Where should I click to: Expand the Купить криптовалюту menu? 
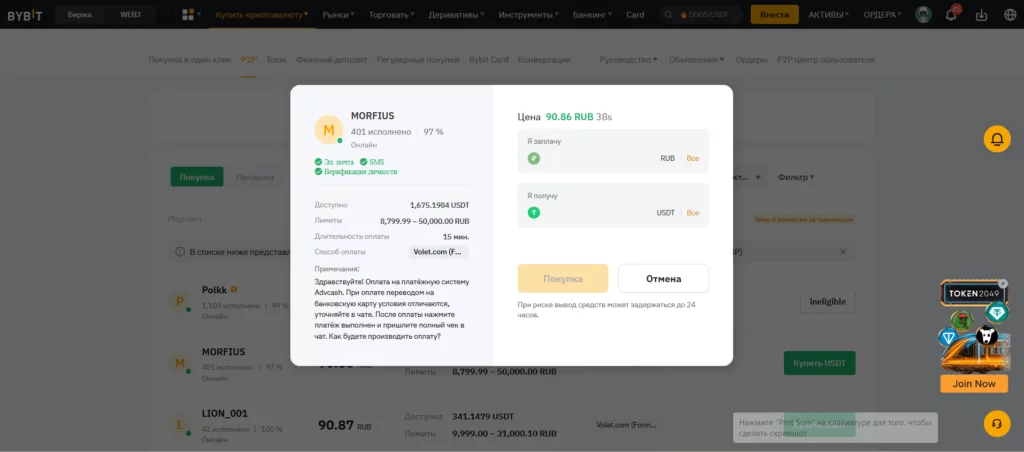coord(262,14)
